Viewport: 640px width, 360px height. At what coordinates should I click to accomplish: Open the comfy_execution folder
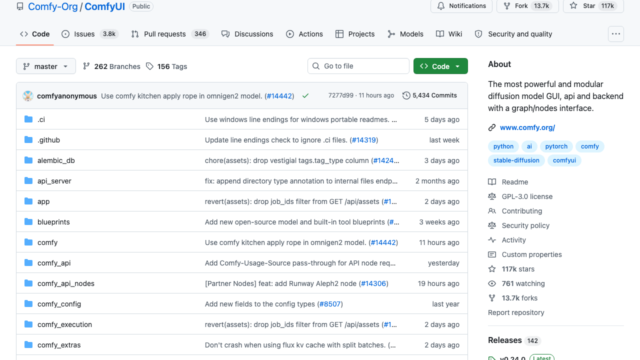click(x=64, y=324)
